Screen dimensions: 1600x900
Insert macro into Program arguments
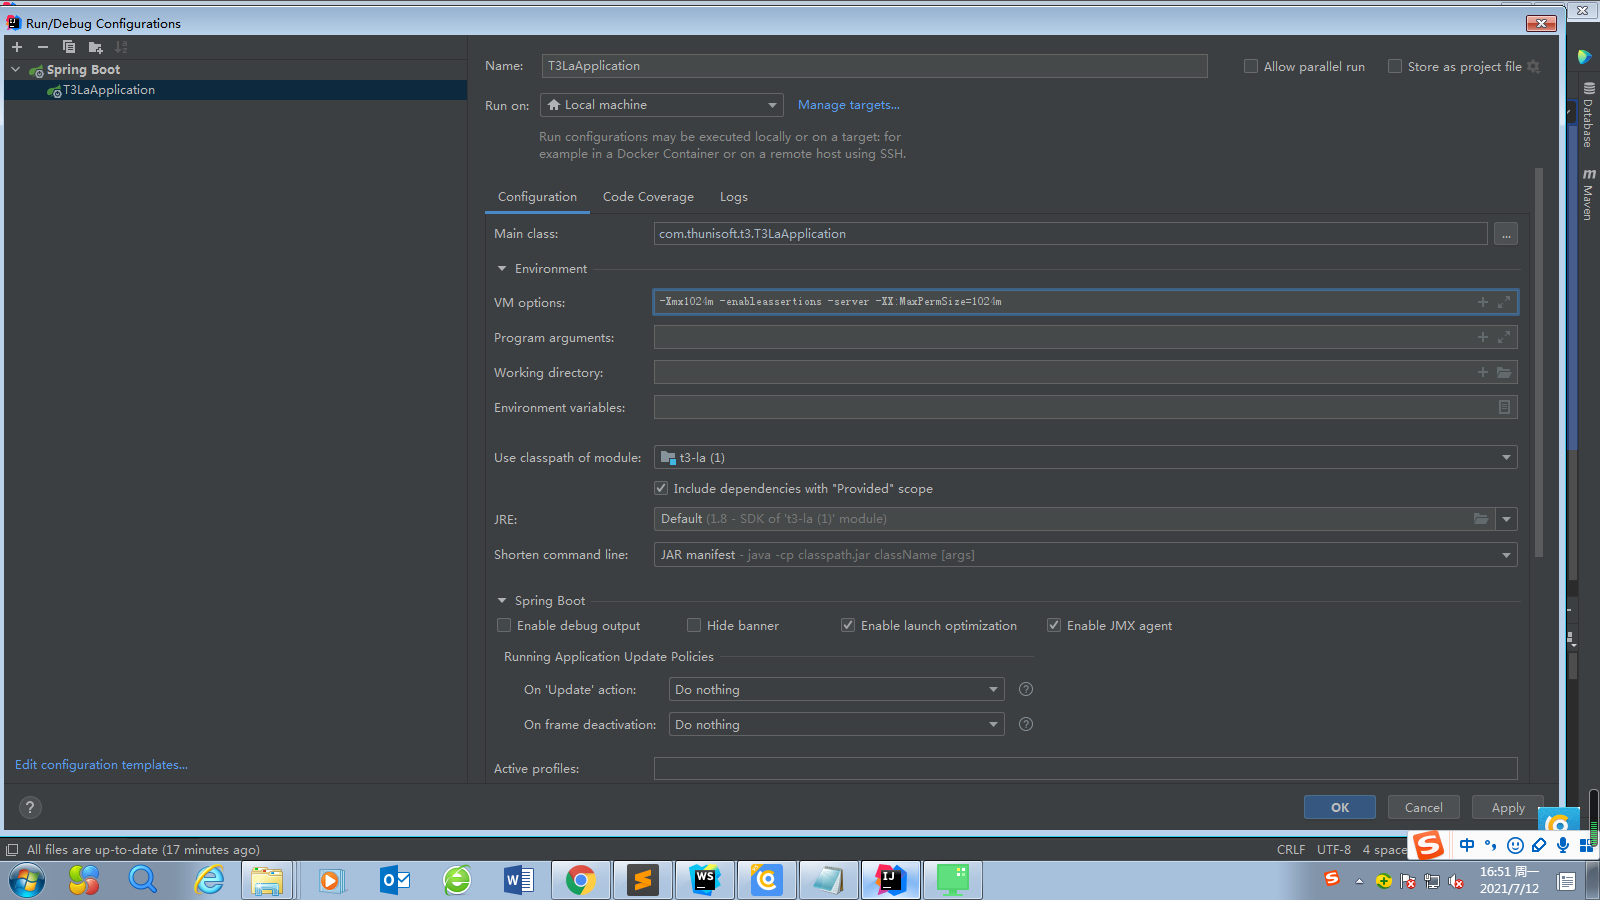(1483, 337)
